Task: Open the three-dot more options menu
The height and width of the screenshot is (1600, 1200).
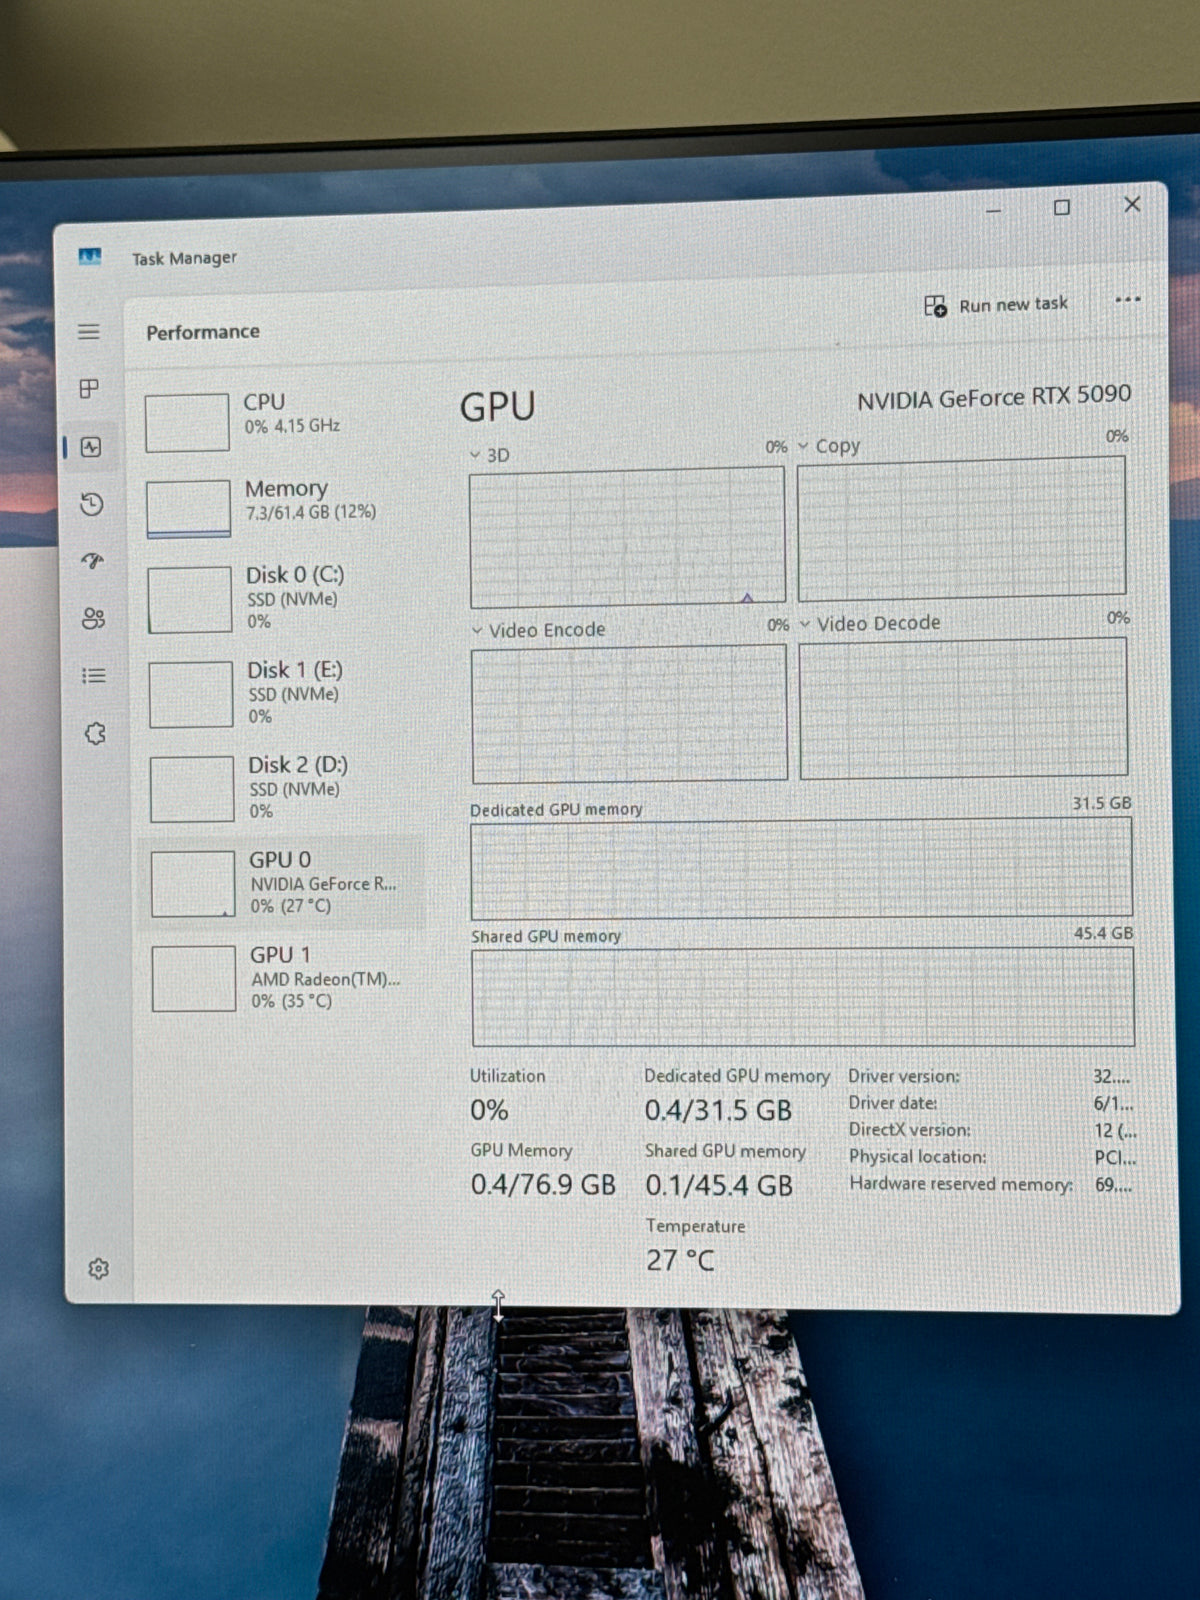Action: pyautogui.click(x=1128, y=299)
